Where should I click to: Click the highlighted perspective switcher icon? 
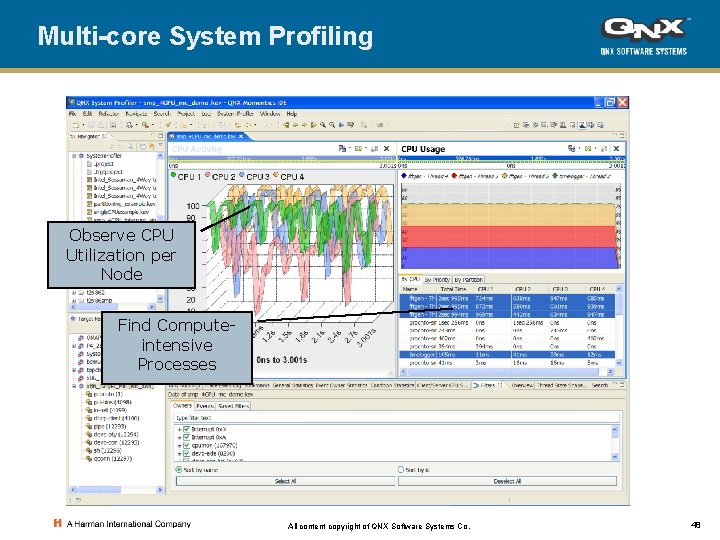coord(582,124)
